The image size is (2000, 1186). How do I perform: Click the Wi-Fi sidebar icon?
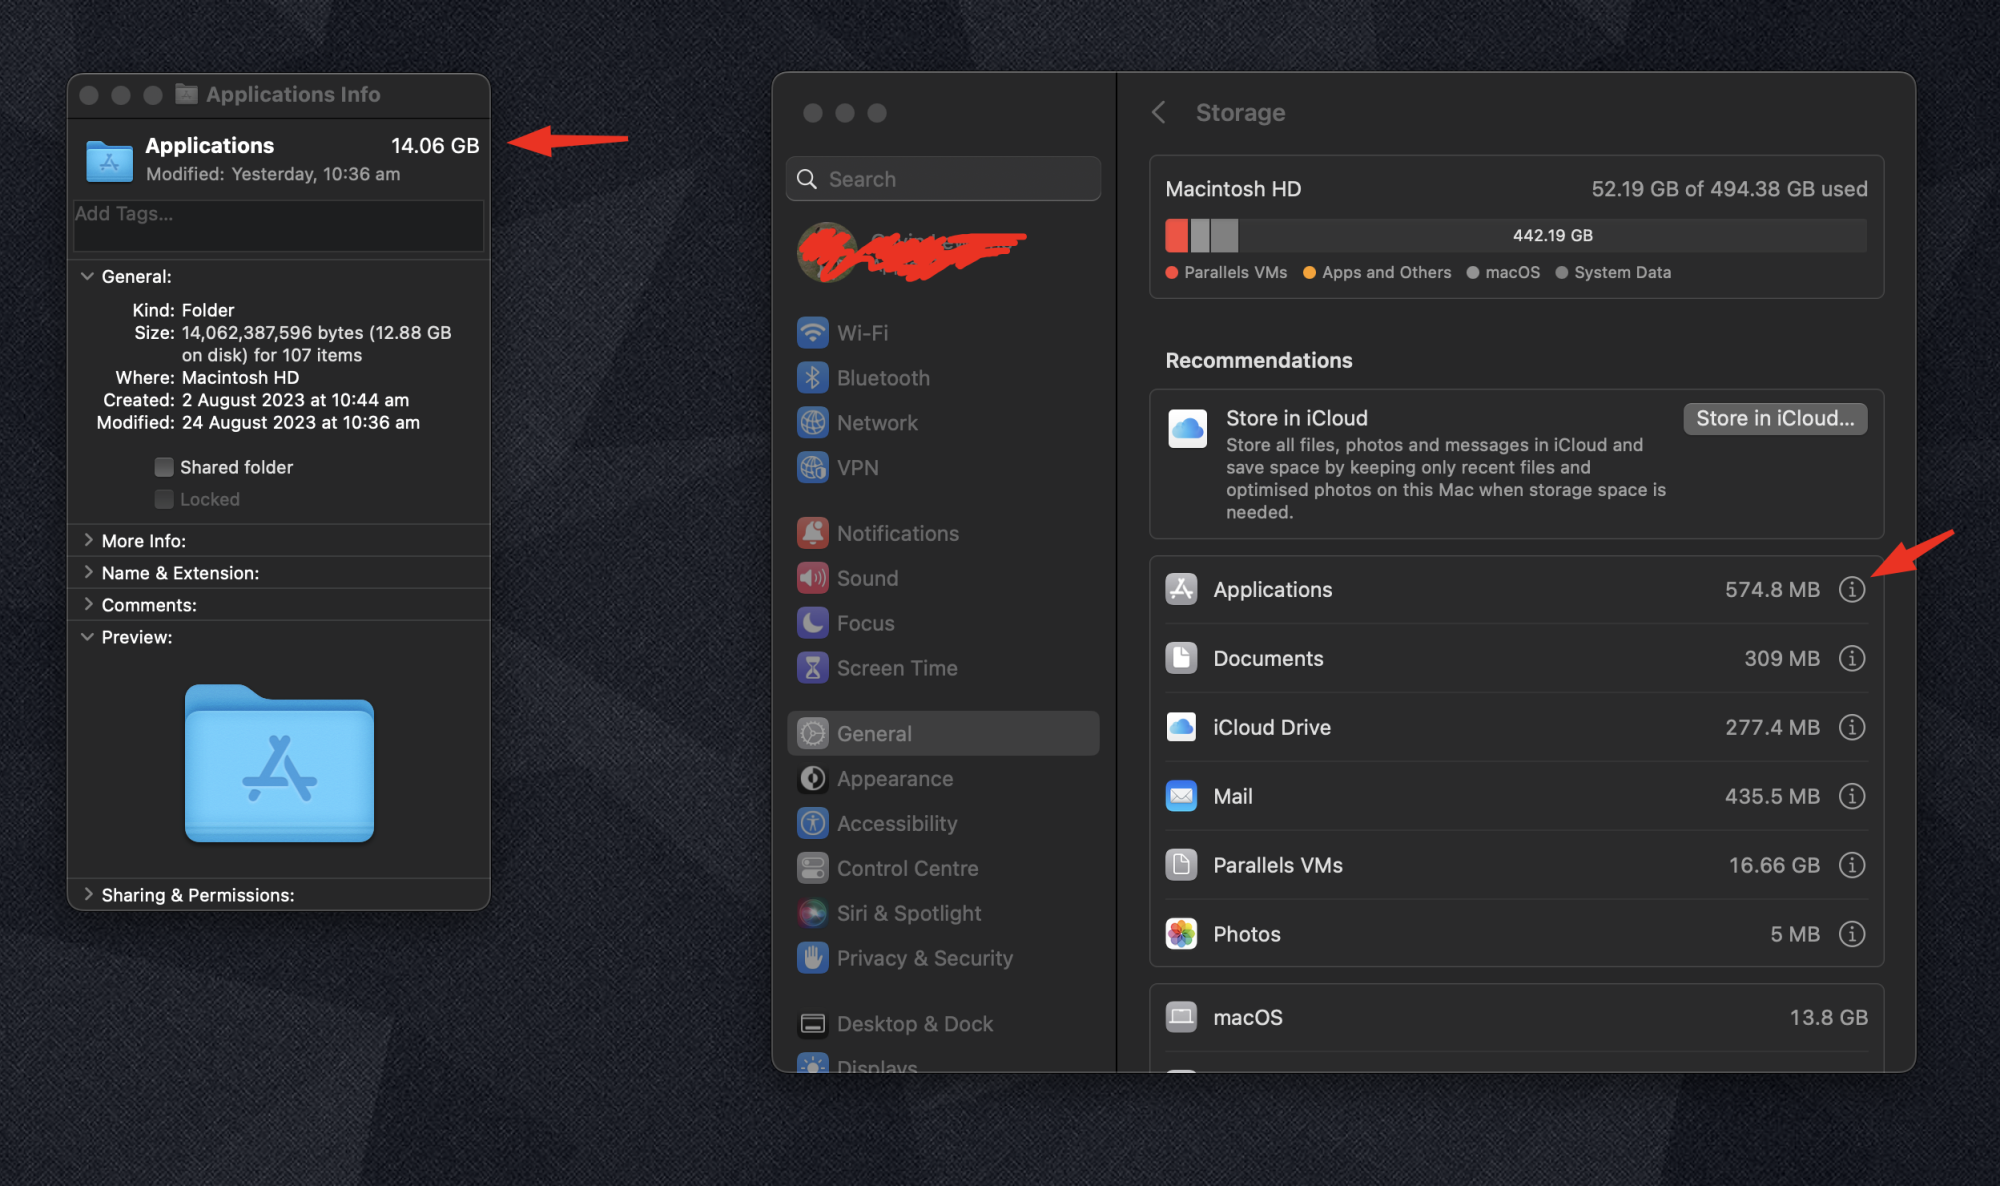813,333
